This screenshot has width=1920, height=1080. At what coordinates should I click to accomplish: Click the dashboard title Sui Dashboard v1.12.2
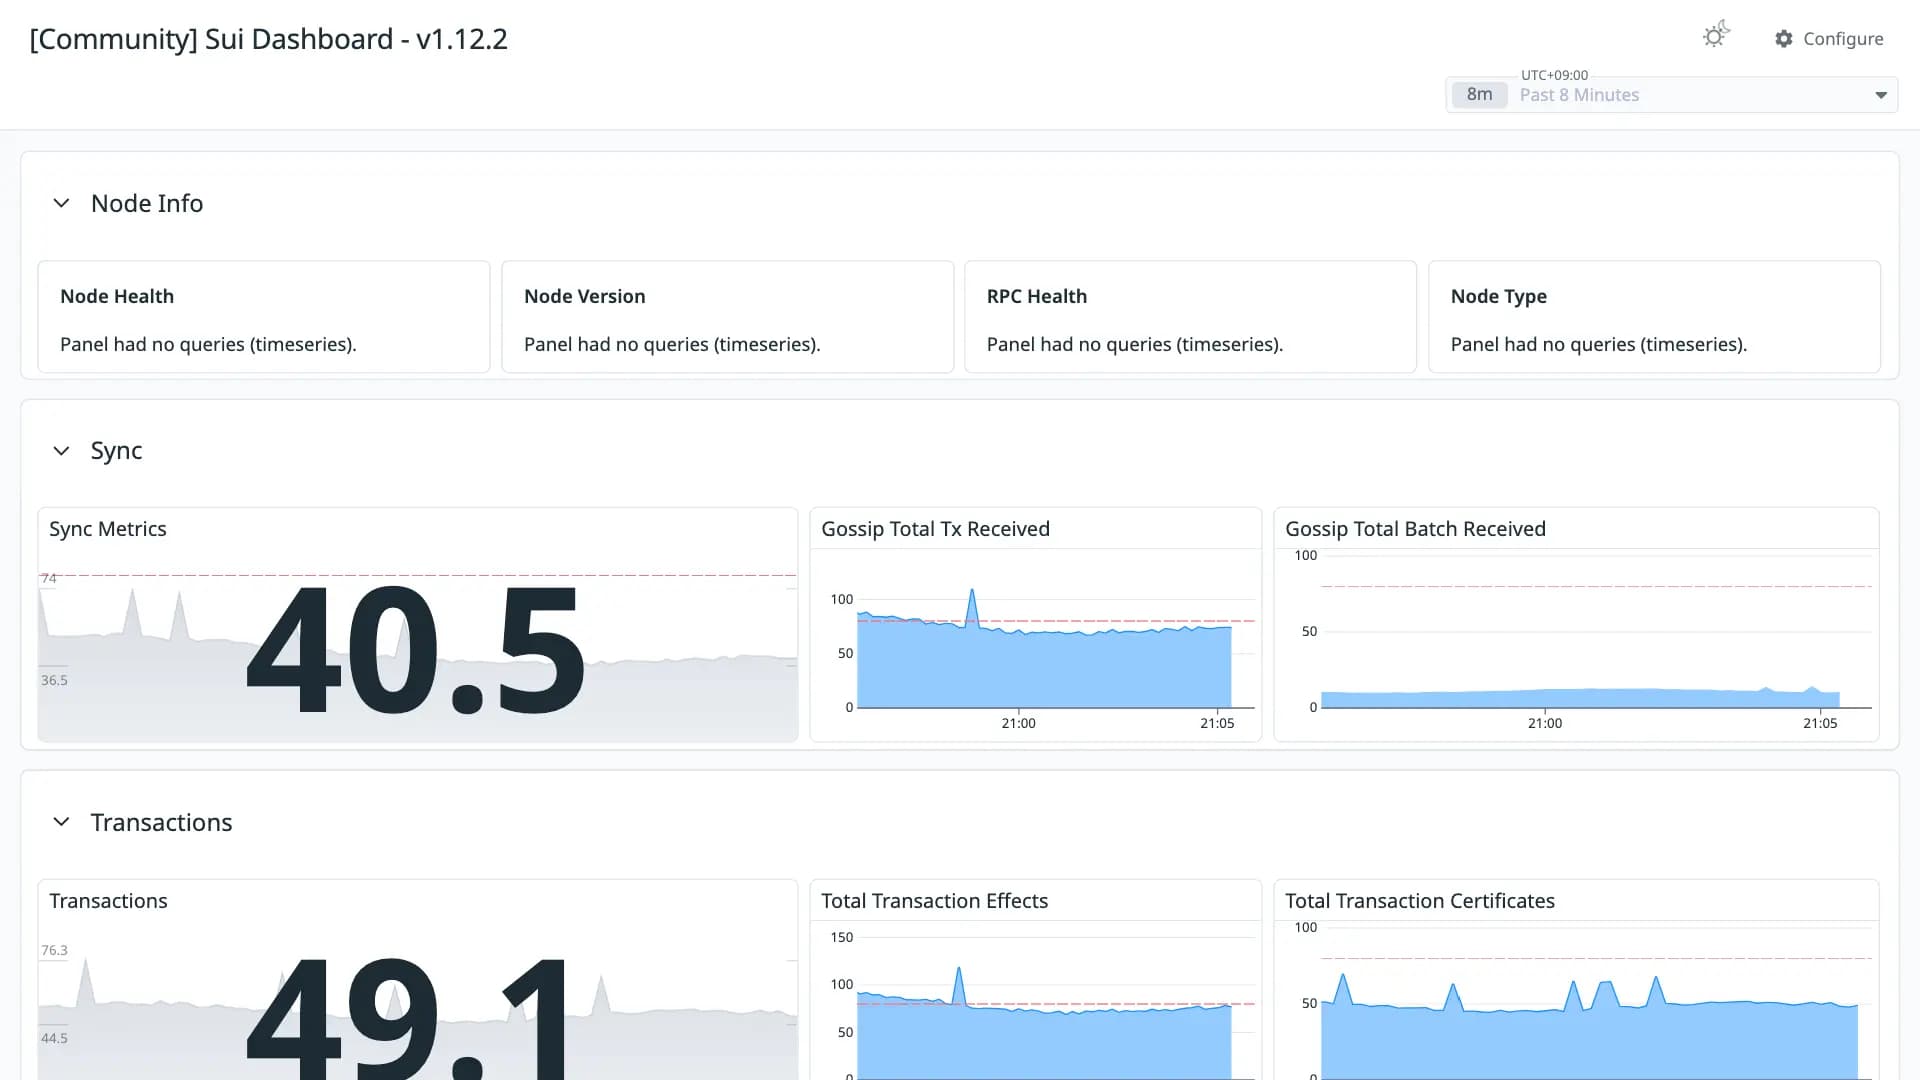coord(269,39)
